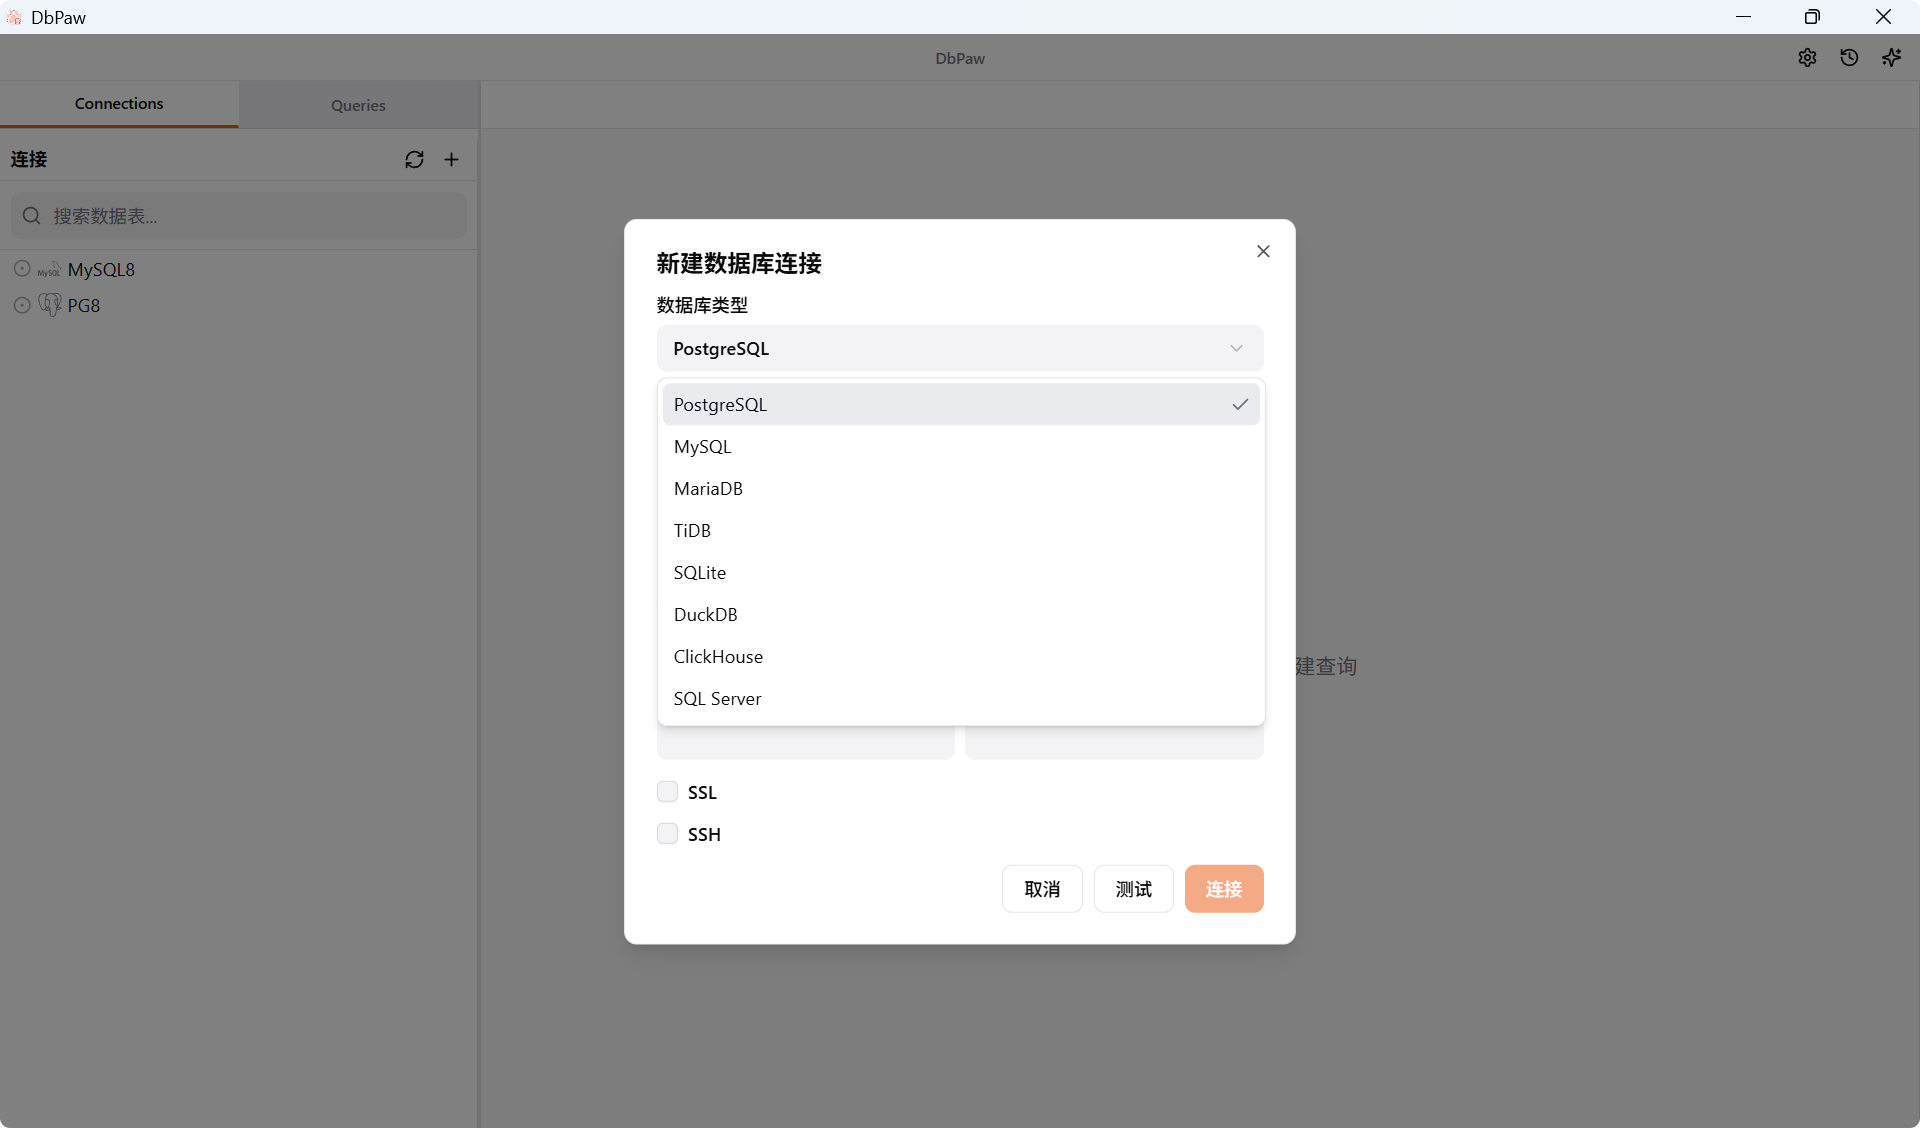Viewport: 1920px width, 1128px height.
Task: Click the orange 连接 connect button
Action: (x=1224, y=889)
